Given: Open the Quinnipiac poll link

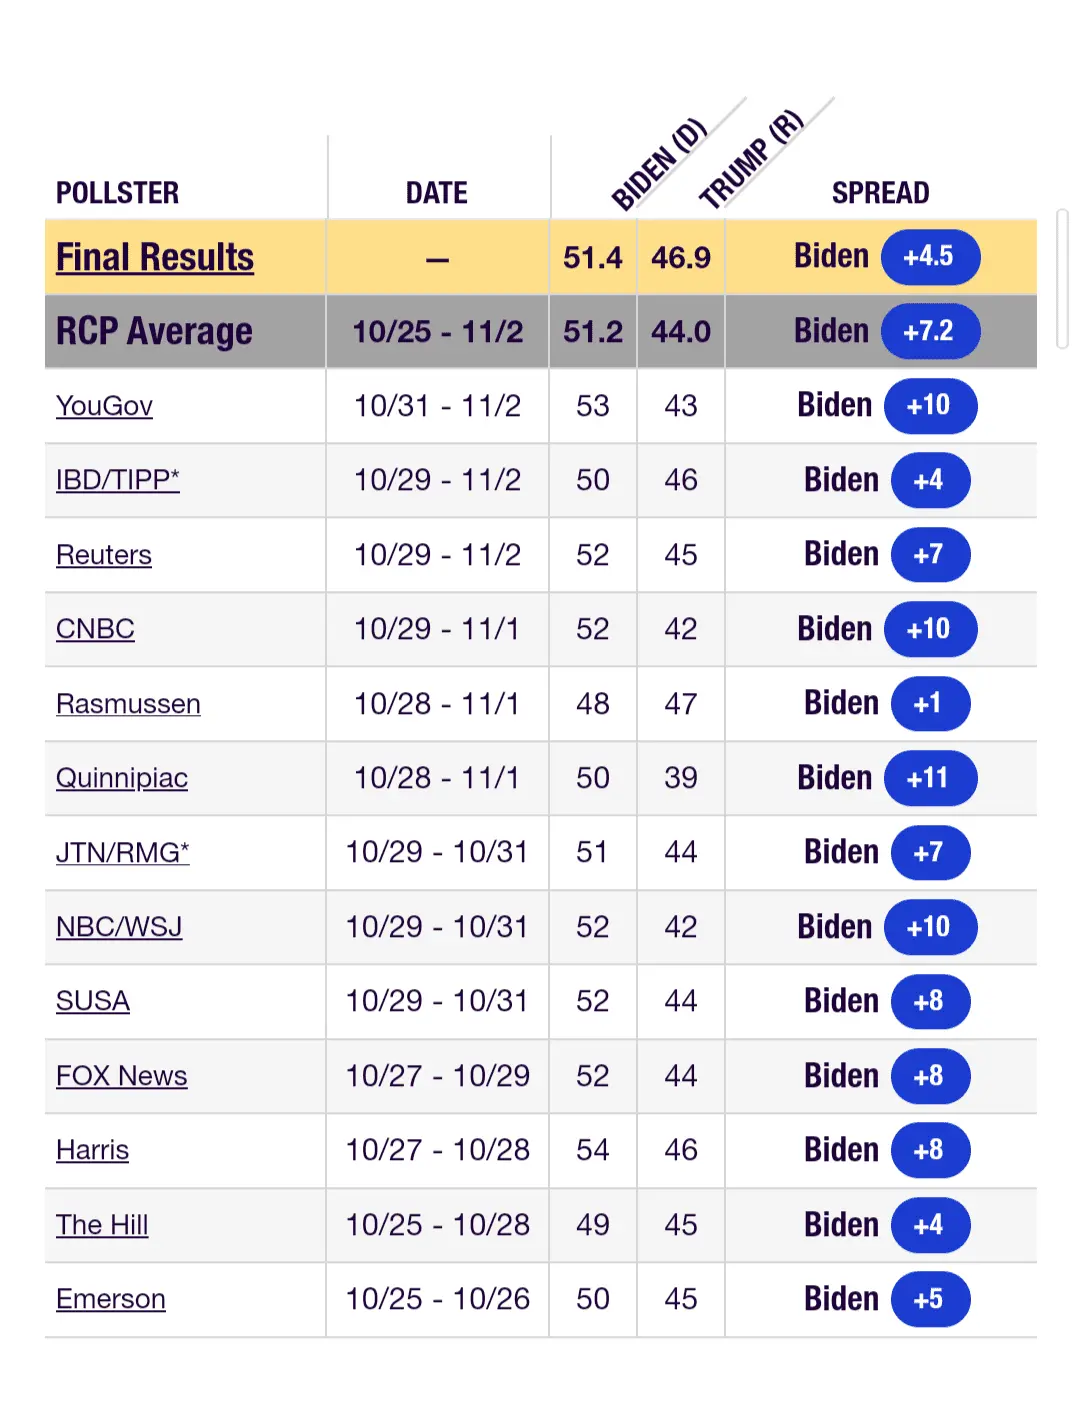Looking at the screenshot, I should click(x=122, y=778).
